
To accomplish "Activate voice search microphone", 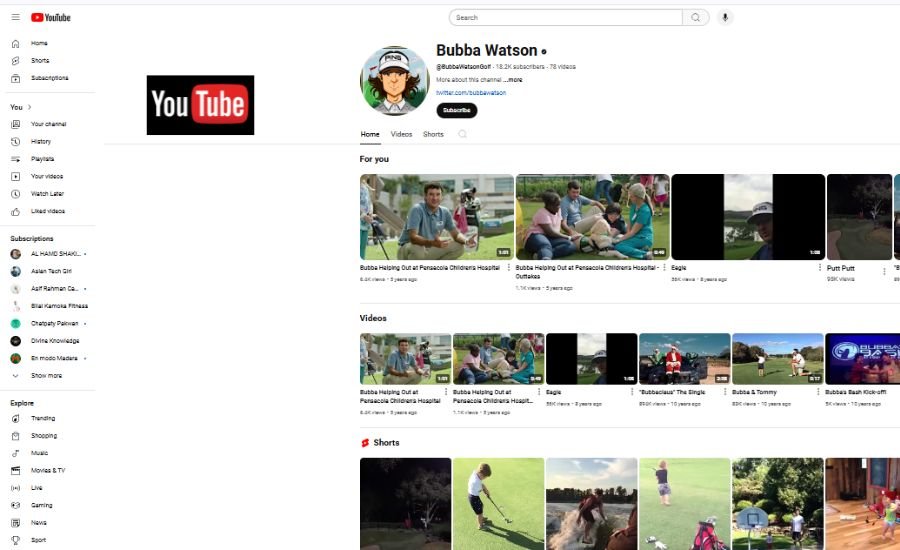I will pyautogui.click(x=725, y=17).
